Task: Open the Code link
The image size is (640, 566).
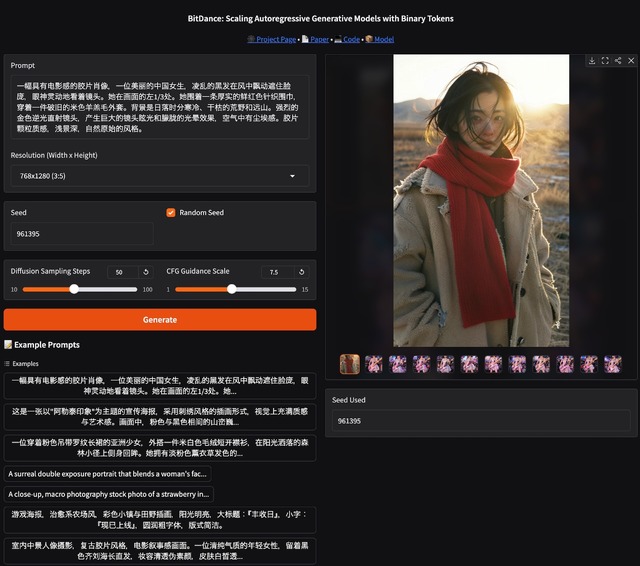Action: tap(350, 39)
